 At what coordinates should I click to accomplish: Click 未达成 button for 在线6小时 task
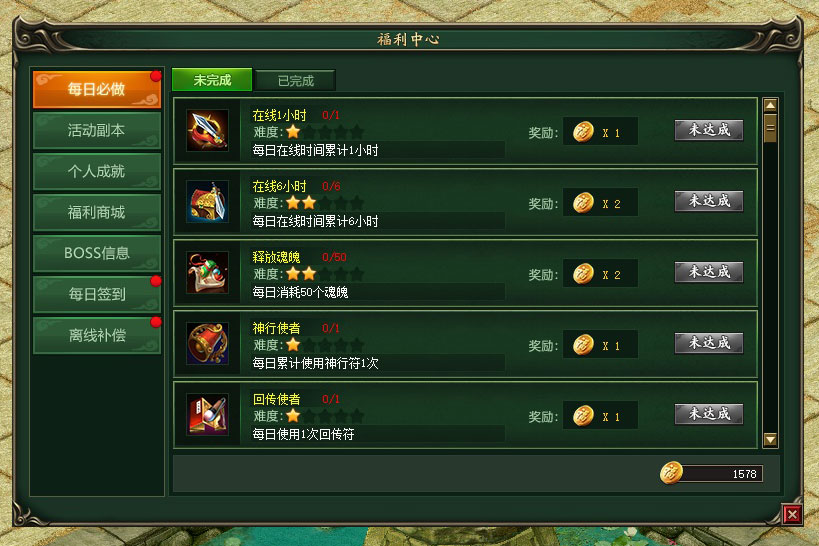coord(709,201)
